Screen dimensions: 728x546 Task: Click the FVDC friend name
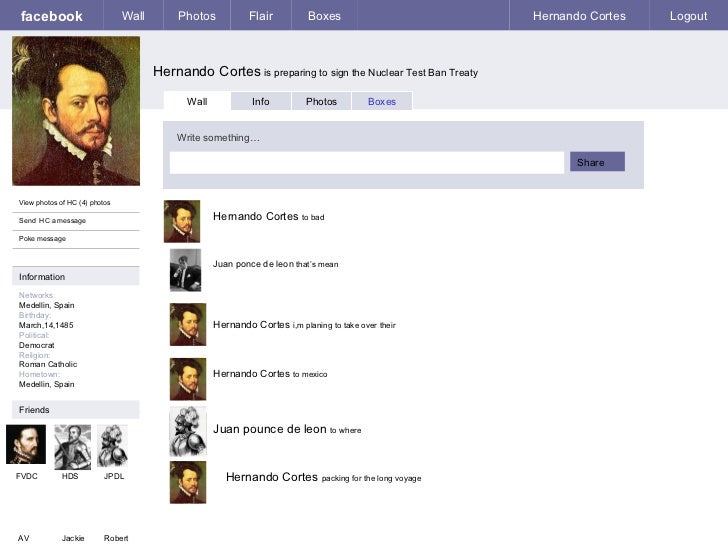coord(26,476)
